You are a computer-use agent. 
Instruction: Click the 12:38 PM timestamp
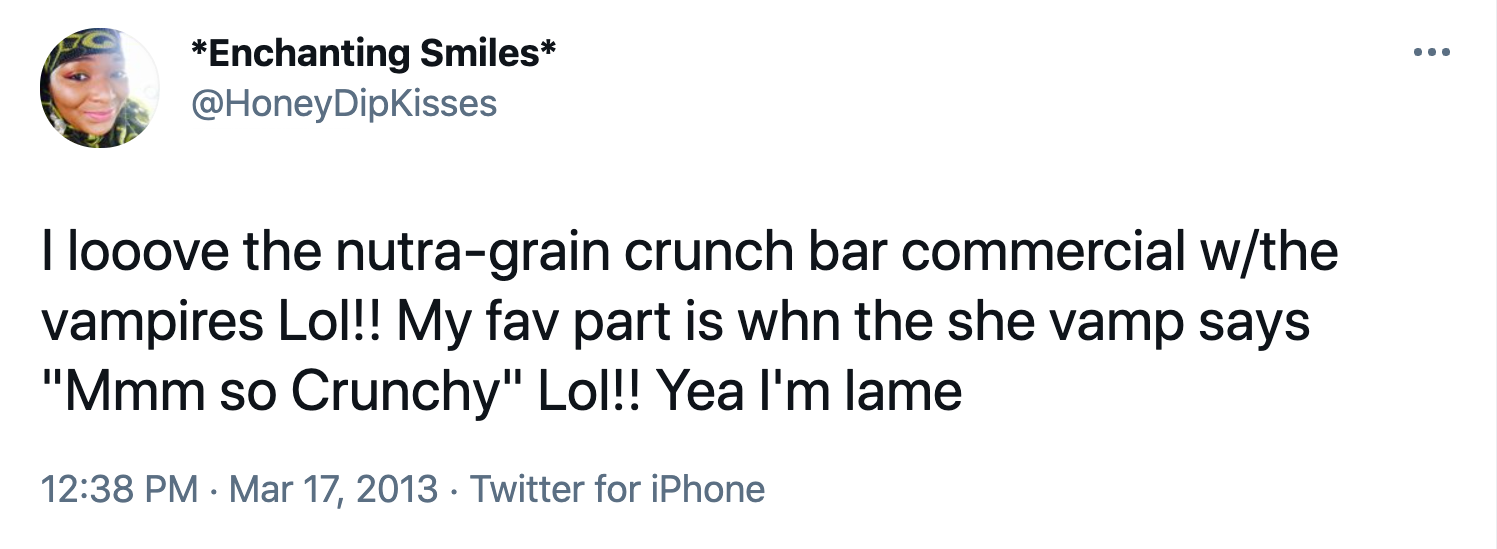(119, 489)
